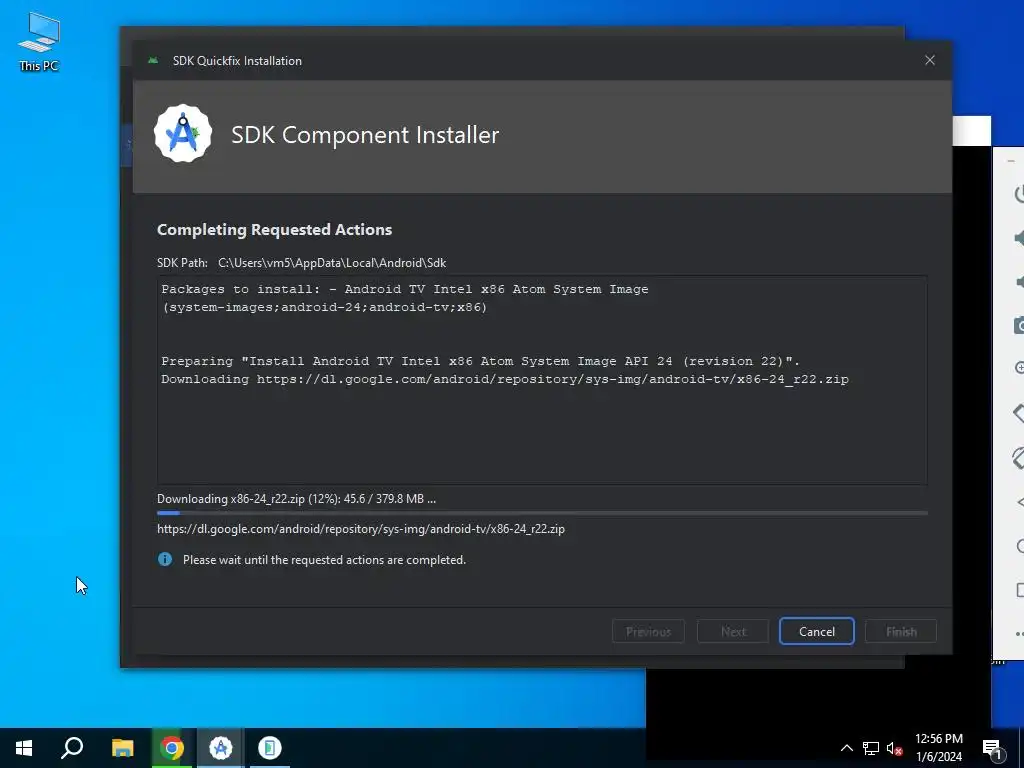Open the Windows Start menu
The width and height of the screenshot is (1024, 768).
tap(24, 748)
